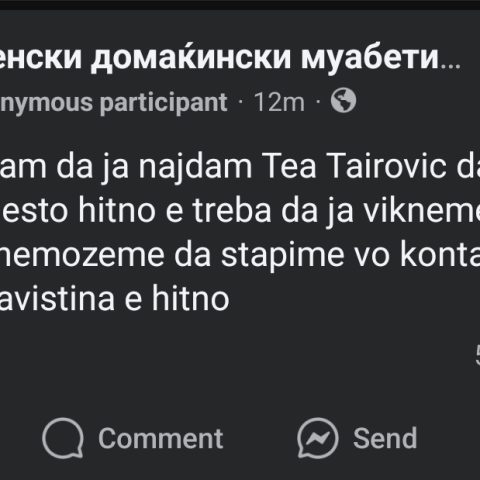Click the word 'домаќински' in group name

[x=191, y=57]
